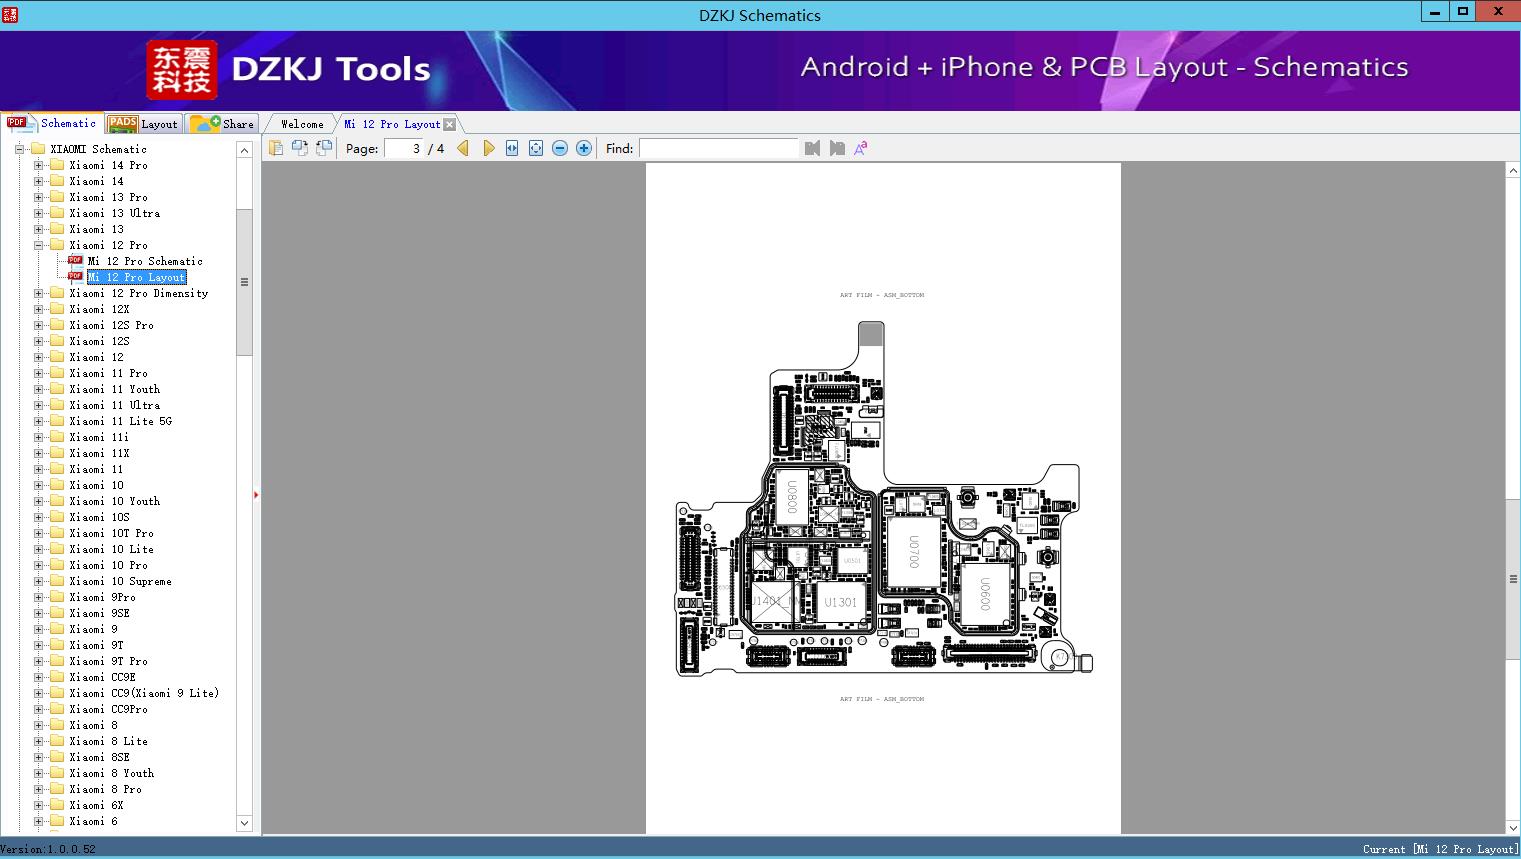1521x859 pixels.
Task: Expand the Xiaomi 14 Pro folder
Action: (39, 165)
